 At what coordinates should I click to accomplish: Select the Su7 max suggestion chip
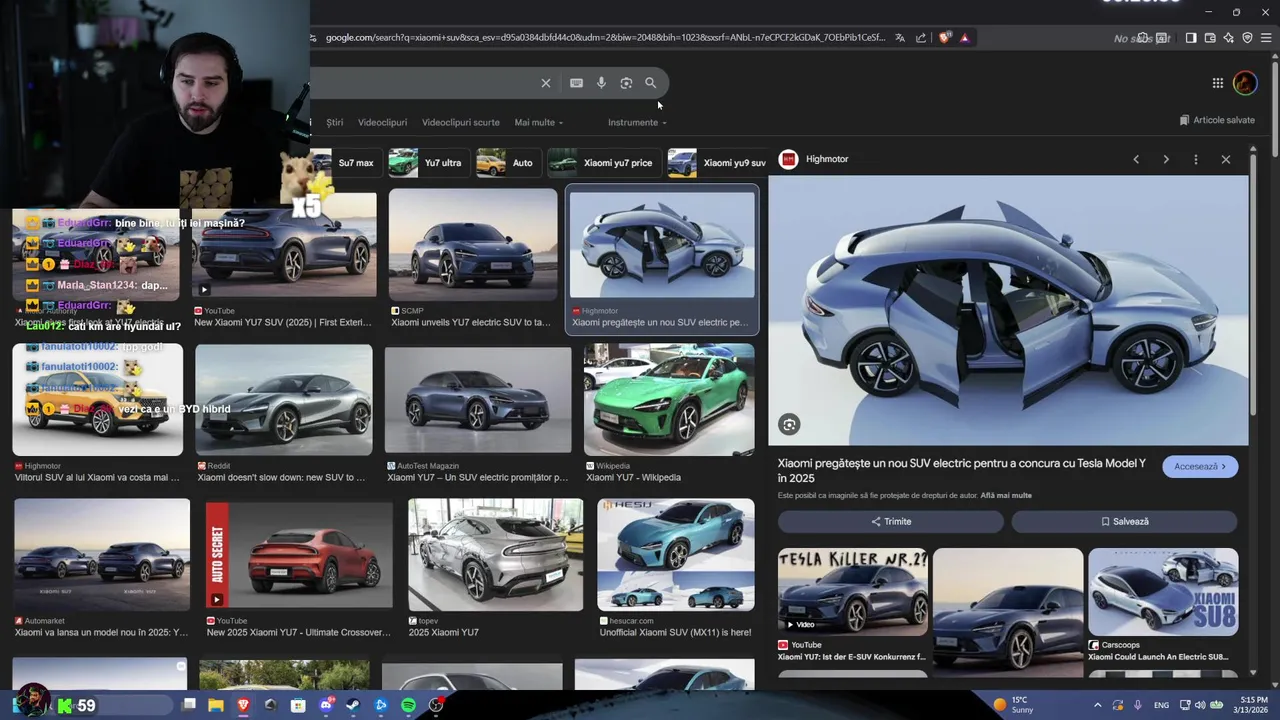coord(344,163)
